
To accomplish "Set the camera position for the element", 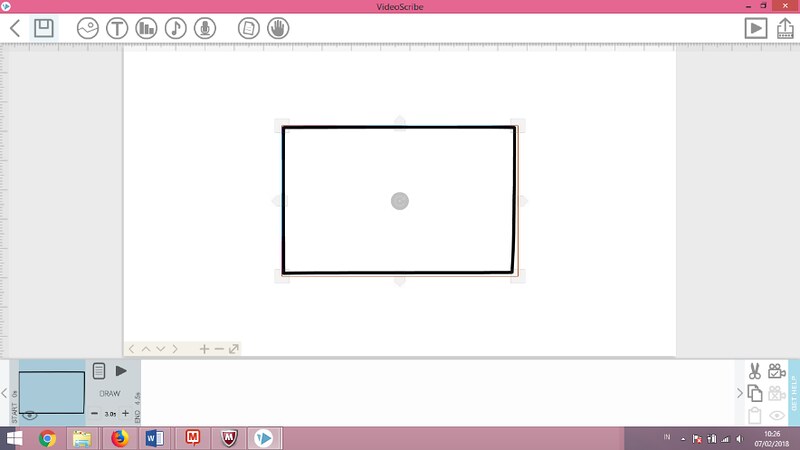I will click(777, 371).
